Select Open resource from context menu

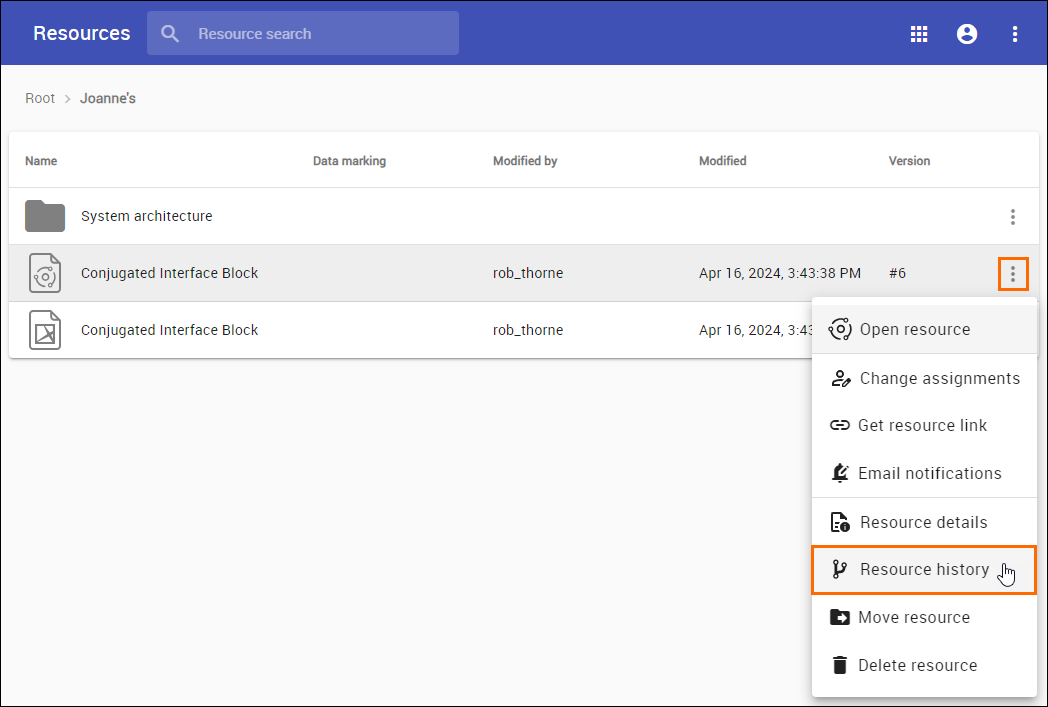(914, 330)
